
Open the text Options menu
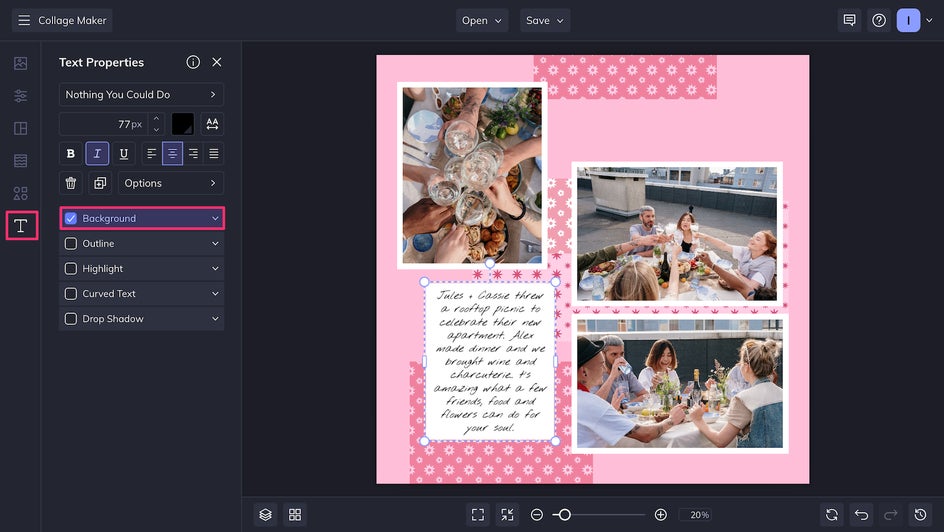[170, 183]
